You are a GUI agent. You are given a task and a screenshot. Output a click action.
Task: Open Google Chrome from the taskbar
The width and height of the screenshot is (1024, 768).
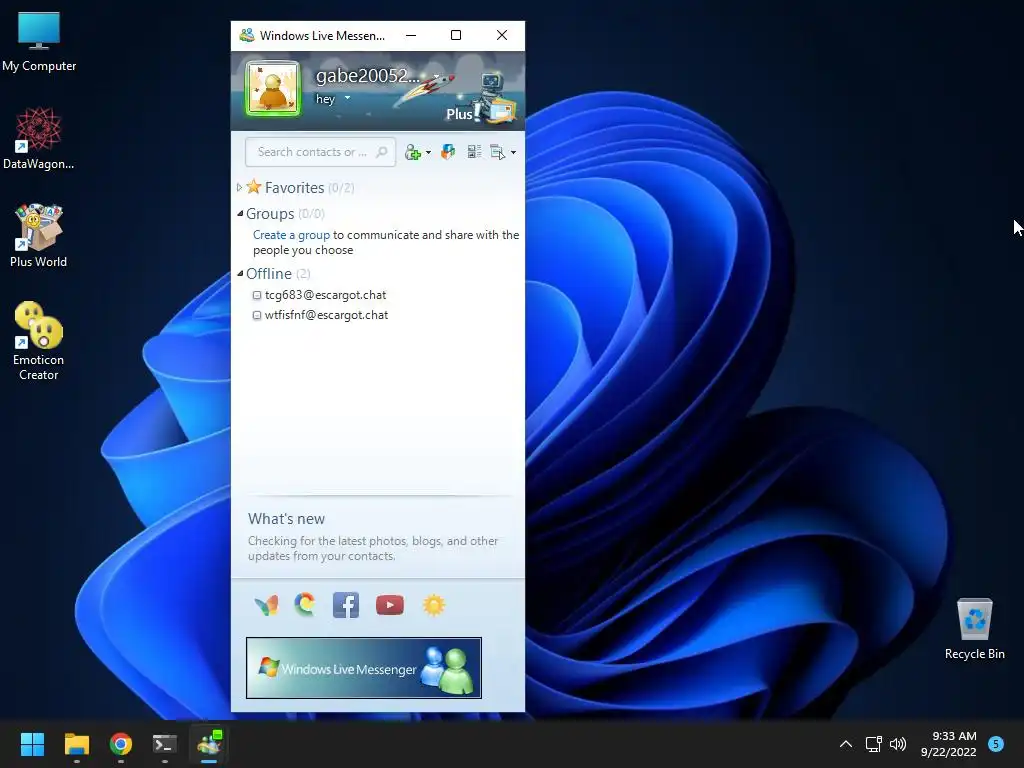[x=121, y=744]
